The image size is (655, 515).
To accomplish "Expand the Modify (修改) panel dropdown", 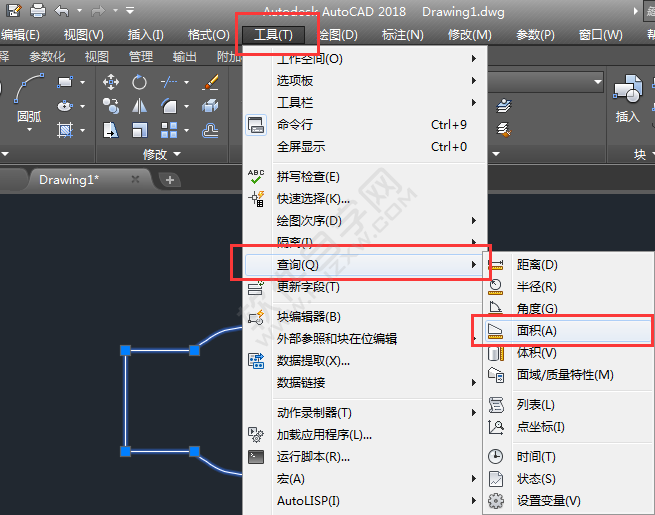I will coord(177,154).
